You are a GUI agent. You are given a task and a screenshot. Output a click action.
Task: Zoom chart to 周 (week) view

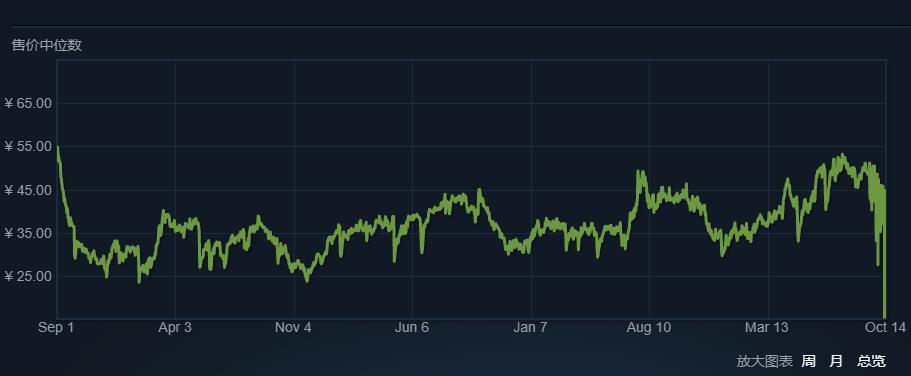tap(808, 361)
